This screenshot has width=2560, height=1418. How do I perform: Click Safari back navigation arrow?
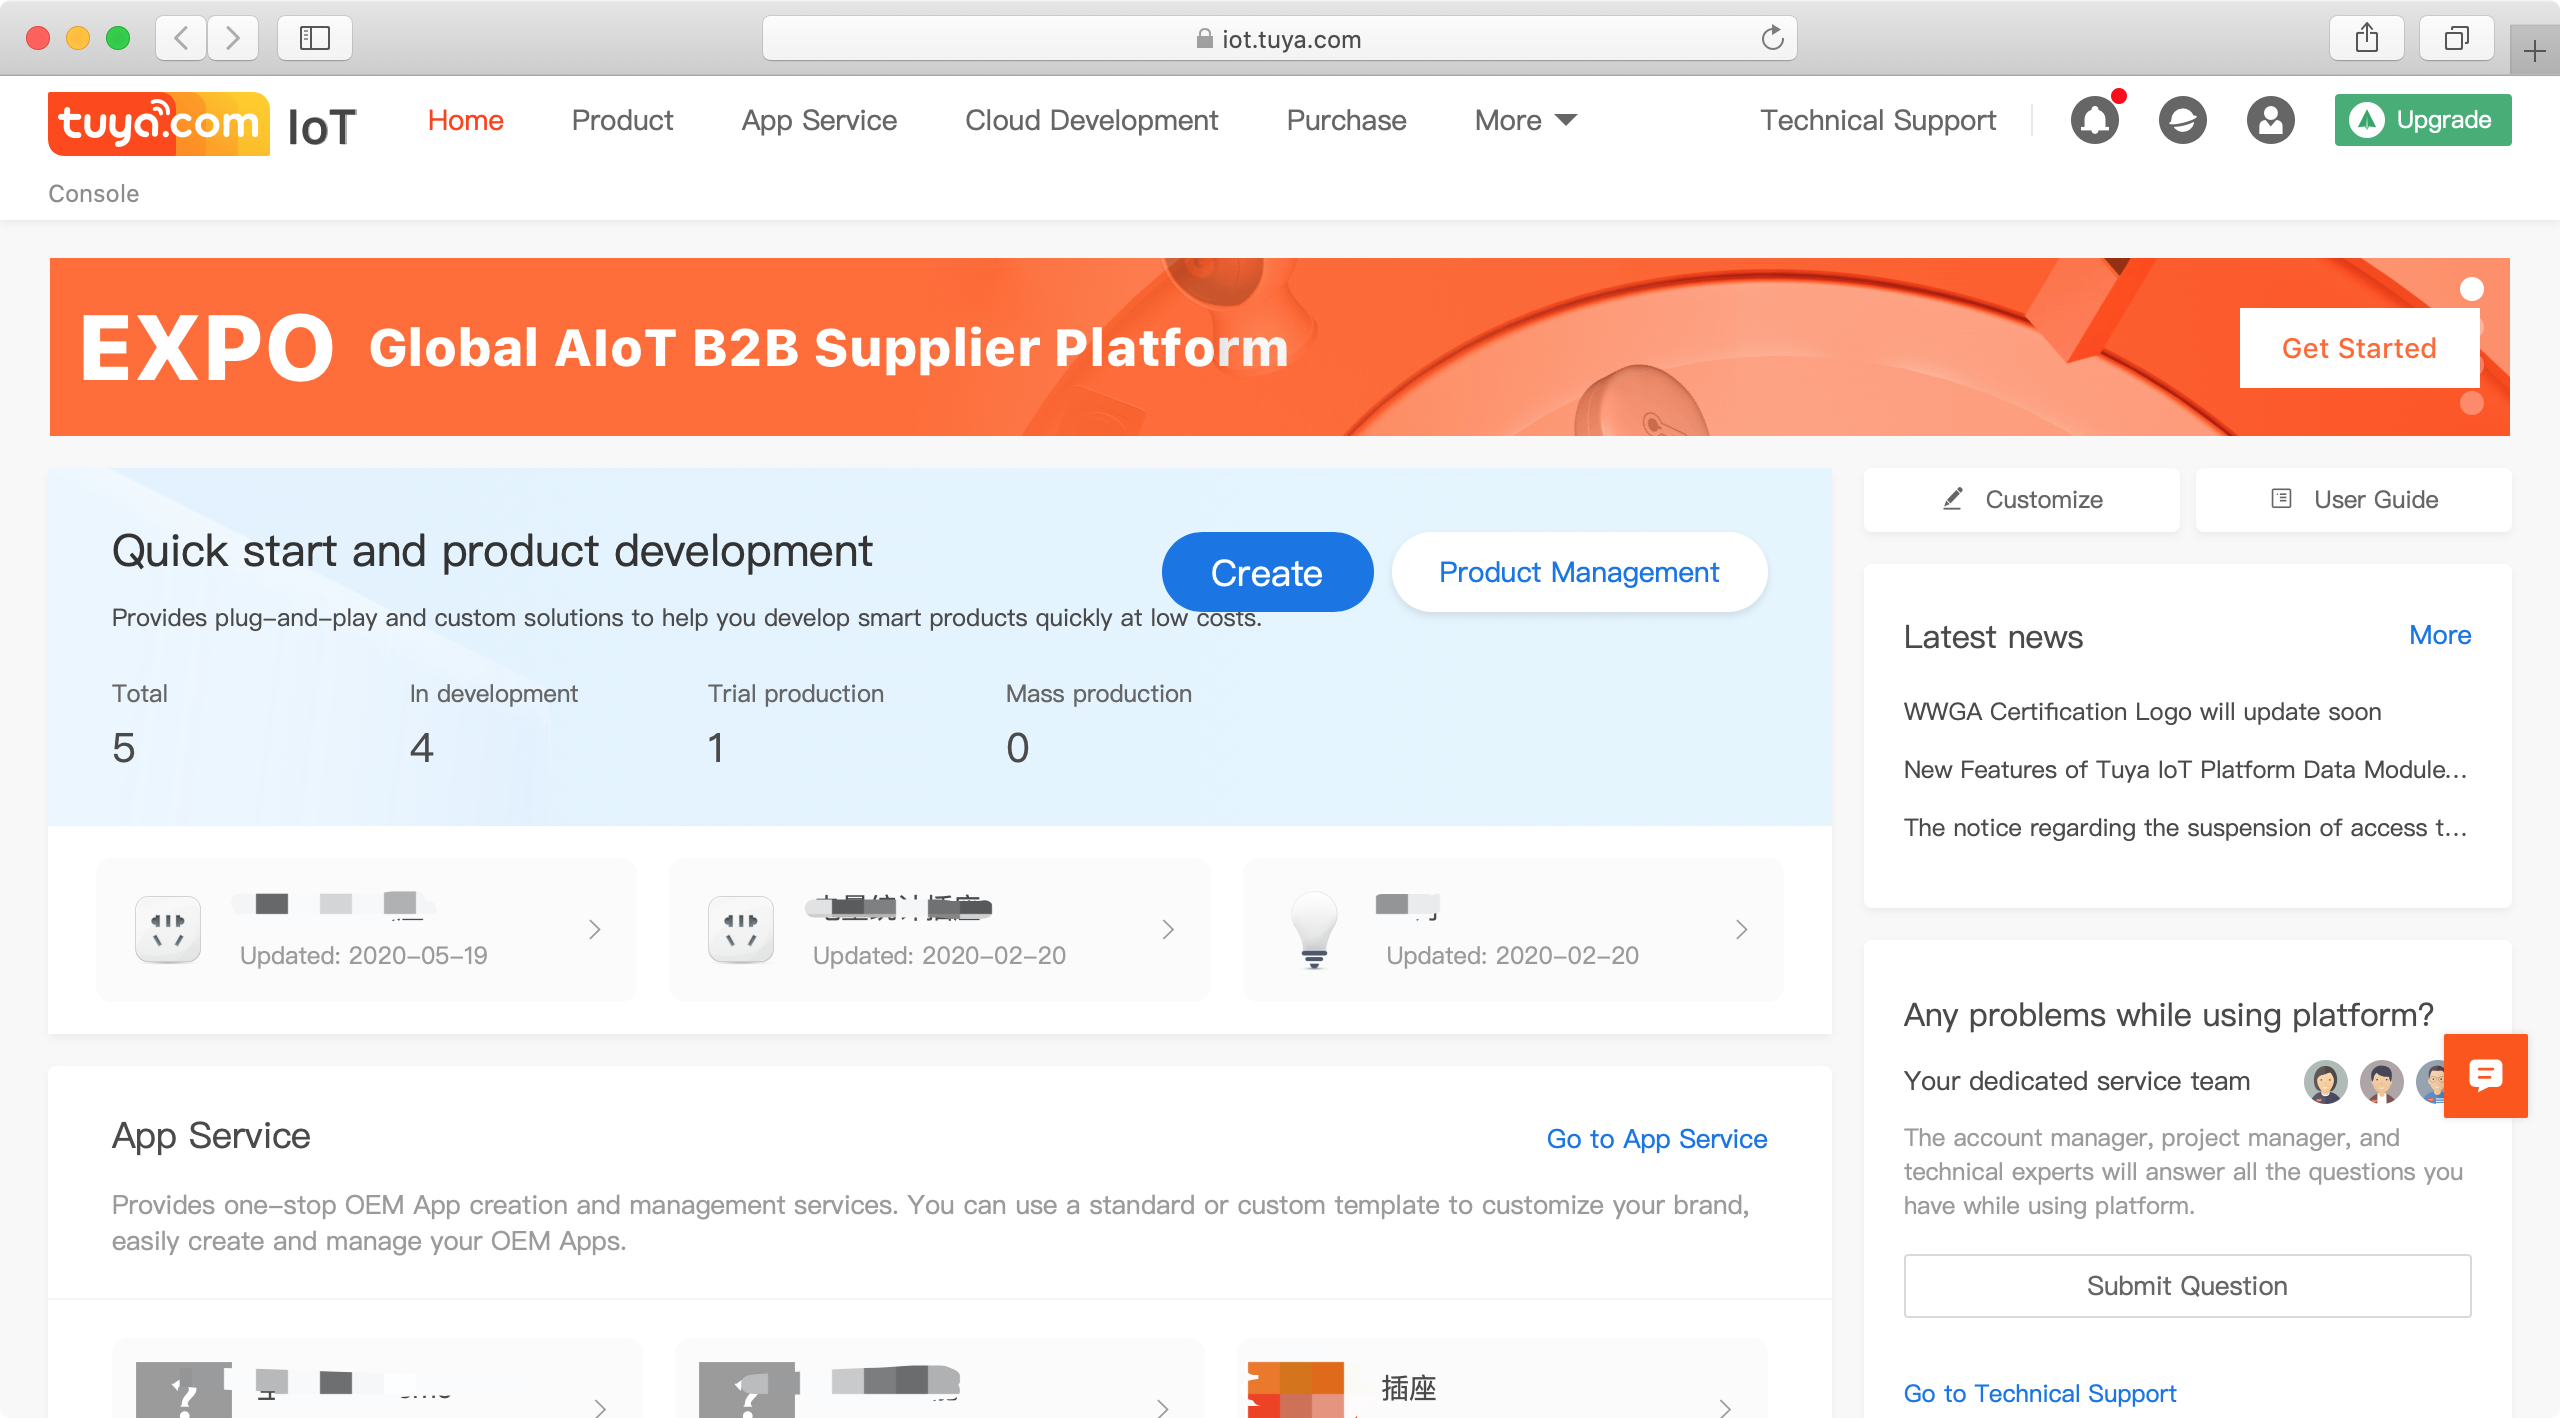click(x=181, y=38)
